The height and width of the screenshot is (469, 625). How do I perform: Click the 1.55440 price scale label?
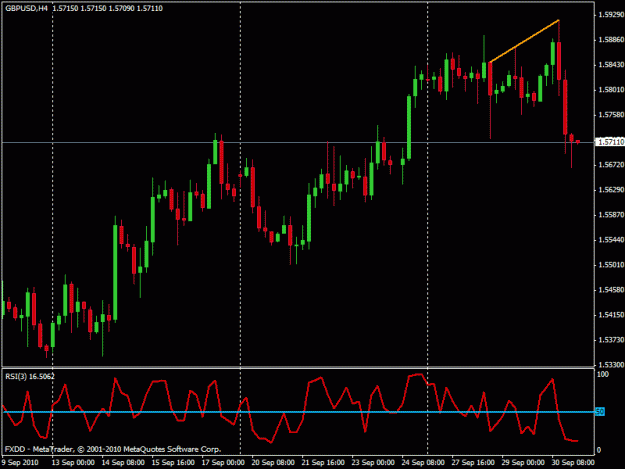tap(611, 240)
